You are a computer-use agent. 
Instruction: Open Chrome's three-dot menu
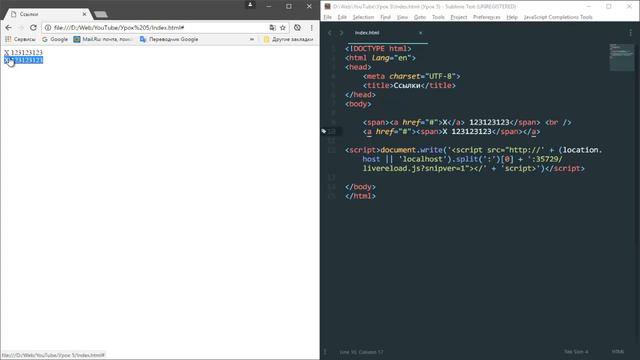[311, 28]
